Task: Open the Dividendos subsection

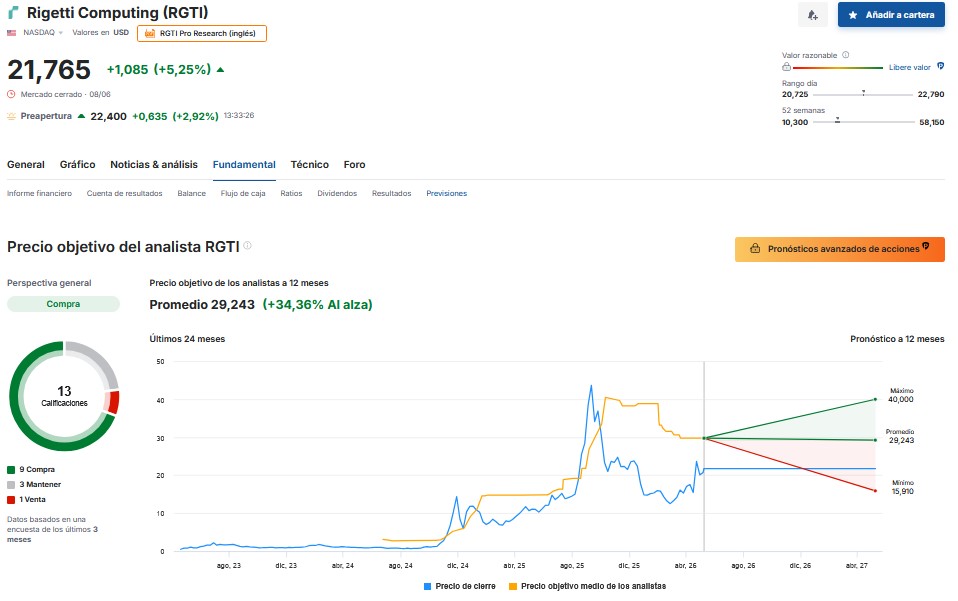Action: click(x=337, y=194)
